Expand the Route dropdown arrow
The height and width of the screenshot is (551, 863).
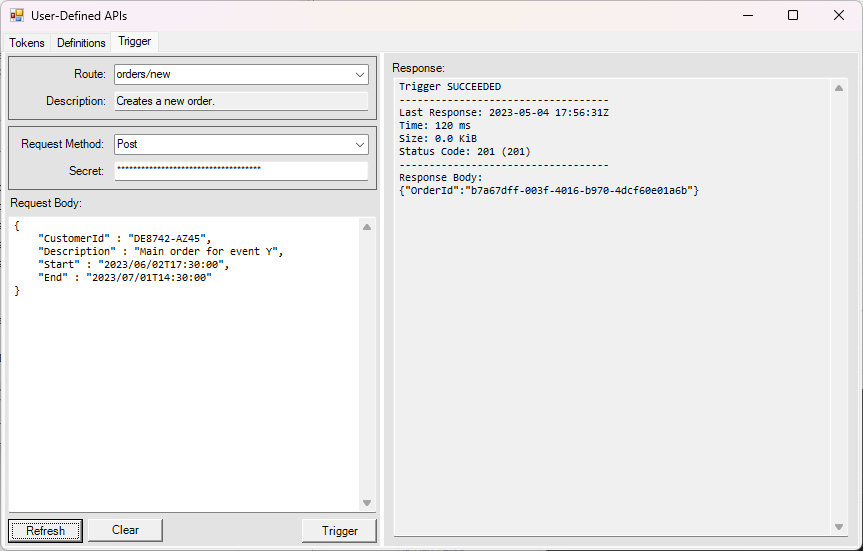pos(360,74)
